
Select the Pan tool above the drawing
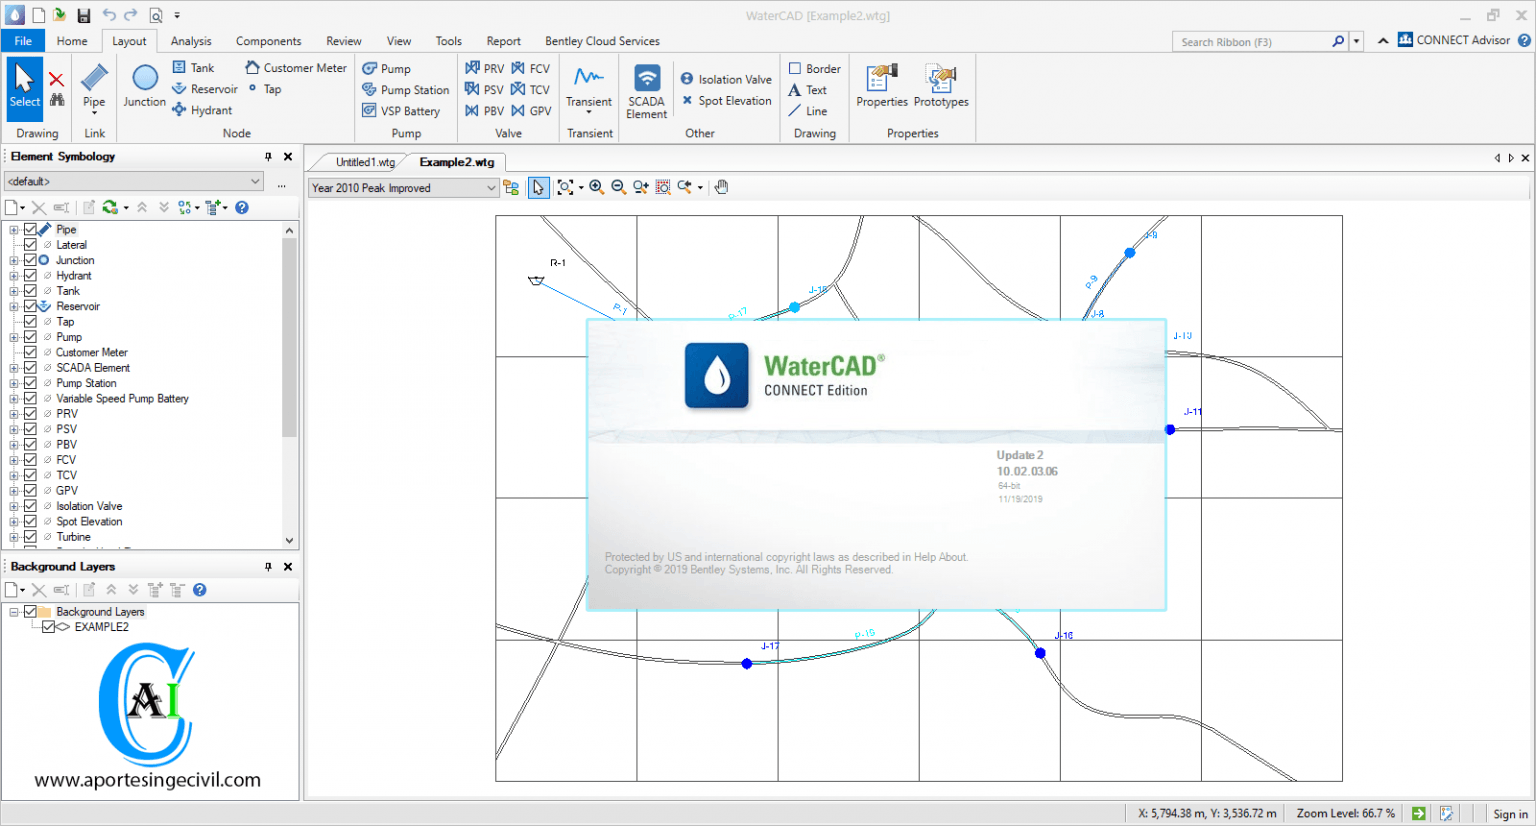coord(721,187)
